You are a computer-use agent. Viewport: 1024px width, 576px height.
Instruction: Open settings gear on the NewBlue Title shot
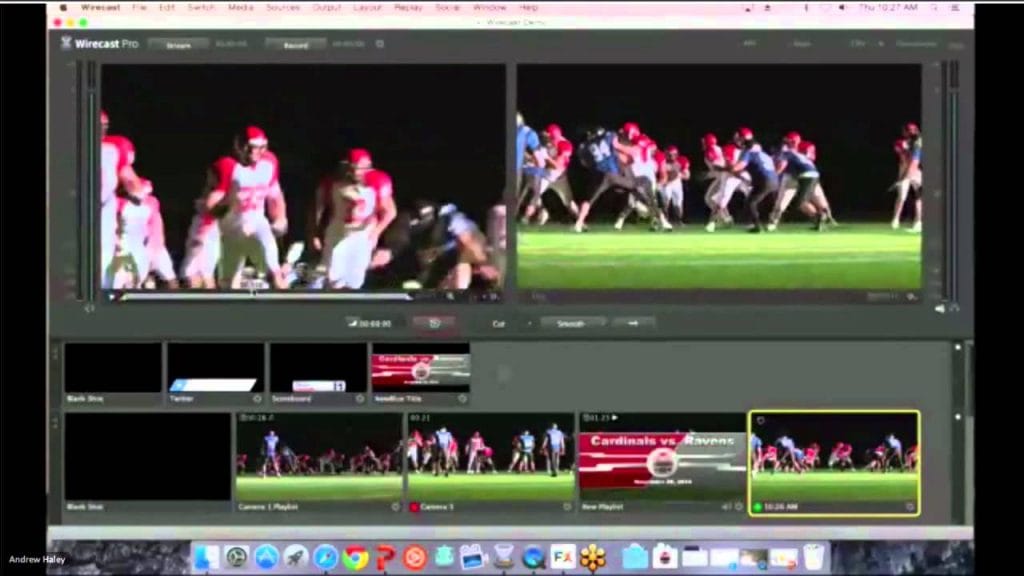pos(462,397)
